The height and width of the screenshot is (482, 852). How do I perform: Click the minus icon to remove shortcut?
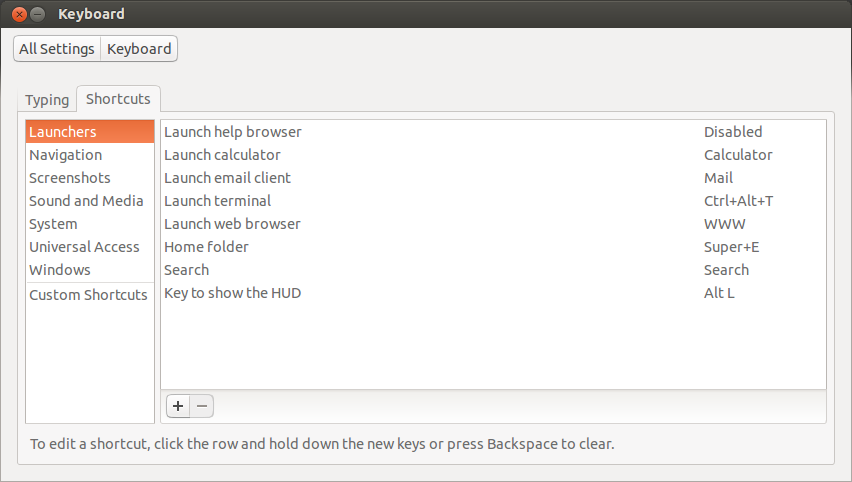point(202,406)
